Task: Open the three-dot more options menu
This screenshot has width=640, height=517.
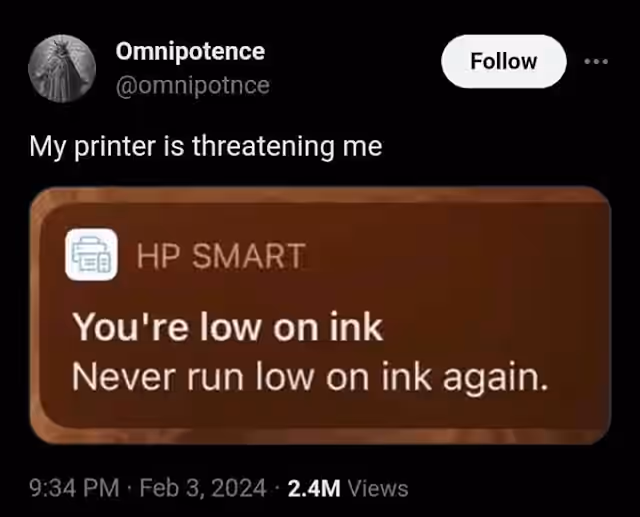Action: tap(596, 62)
